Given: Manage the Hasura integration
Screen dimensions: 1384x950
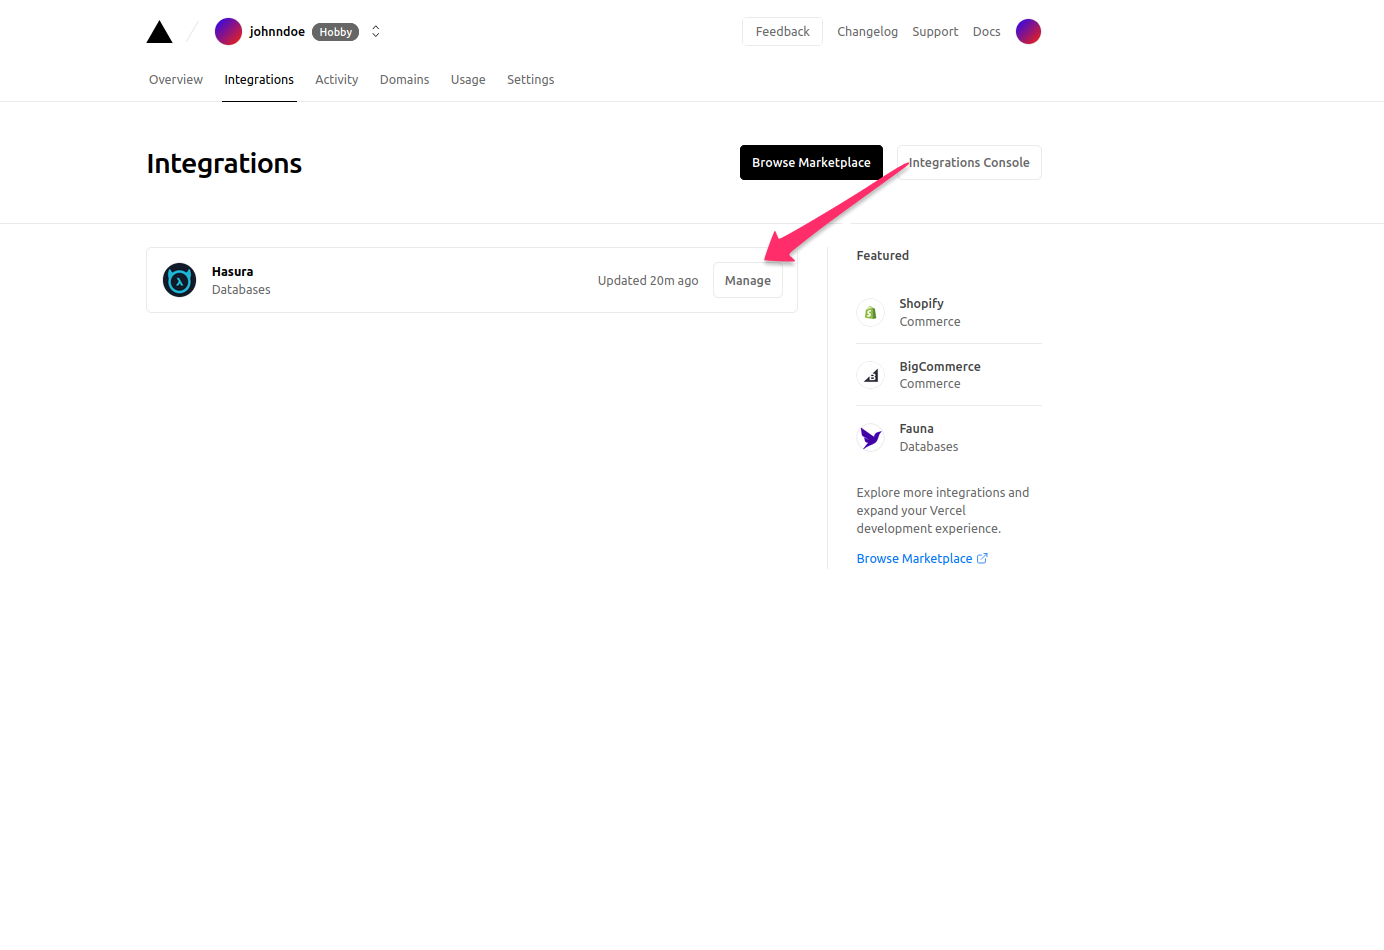Looking at the screenshot, I should pos(747,280).
